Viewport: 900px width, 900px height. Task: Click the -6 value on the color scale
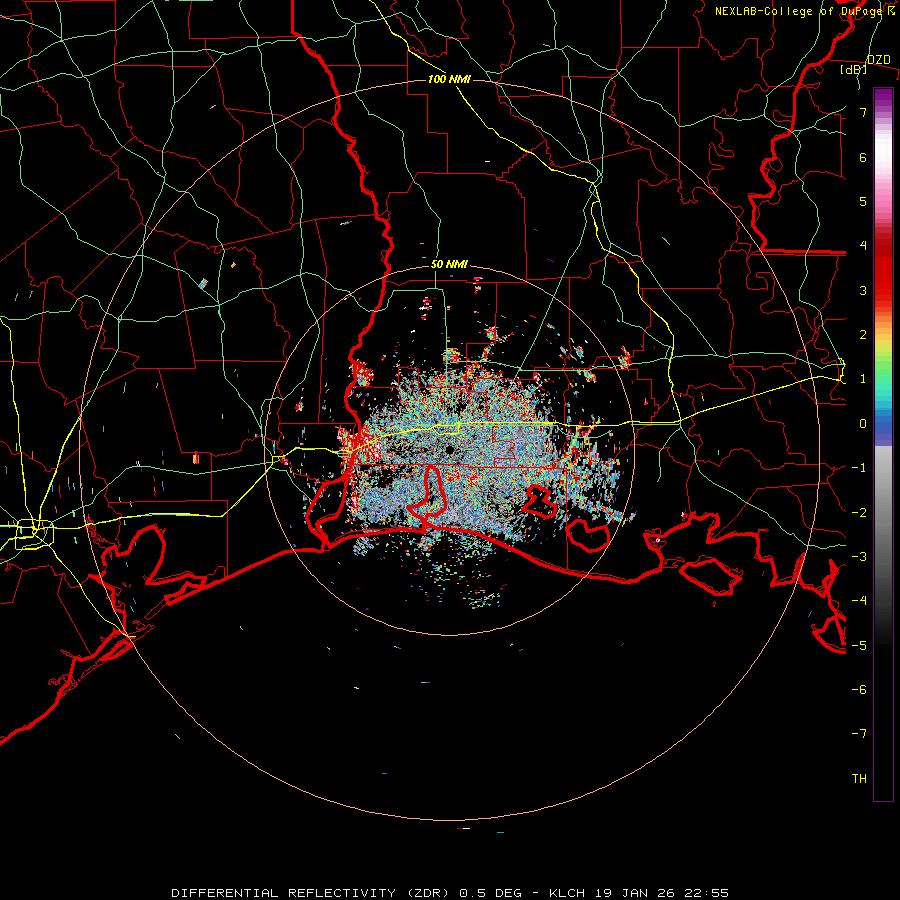tap(859, 690)
